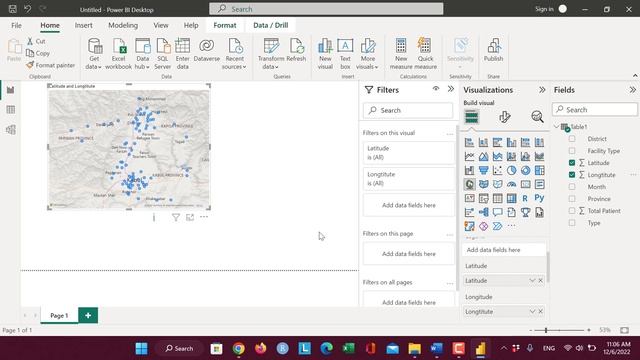The image size is (640, 360).
Task: Click in the Fields pane search box
Action: pos(595,109)
